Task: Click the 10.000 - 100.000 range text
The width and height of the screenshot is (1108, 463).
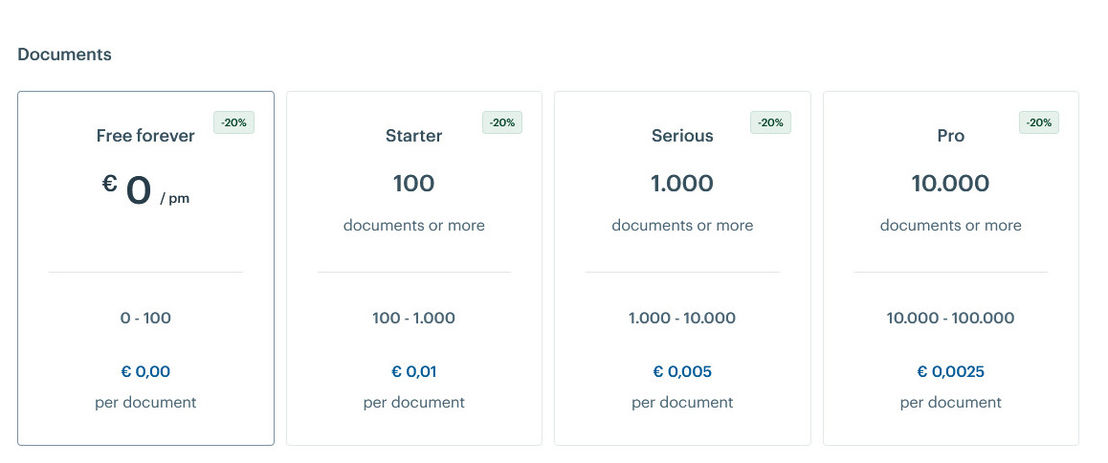Action: pyautogui.click(x=951, y=318)
